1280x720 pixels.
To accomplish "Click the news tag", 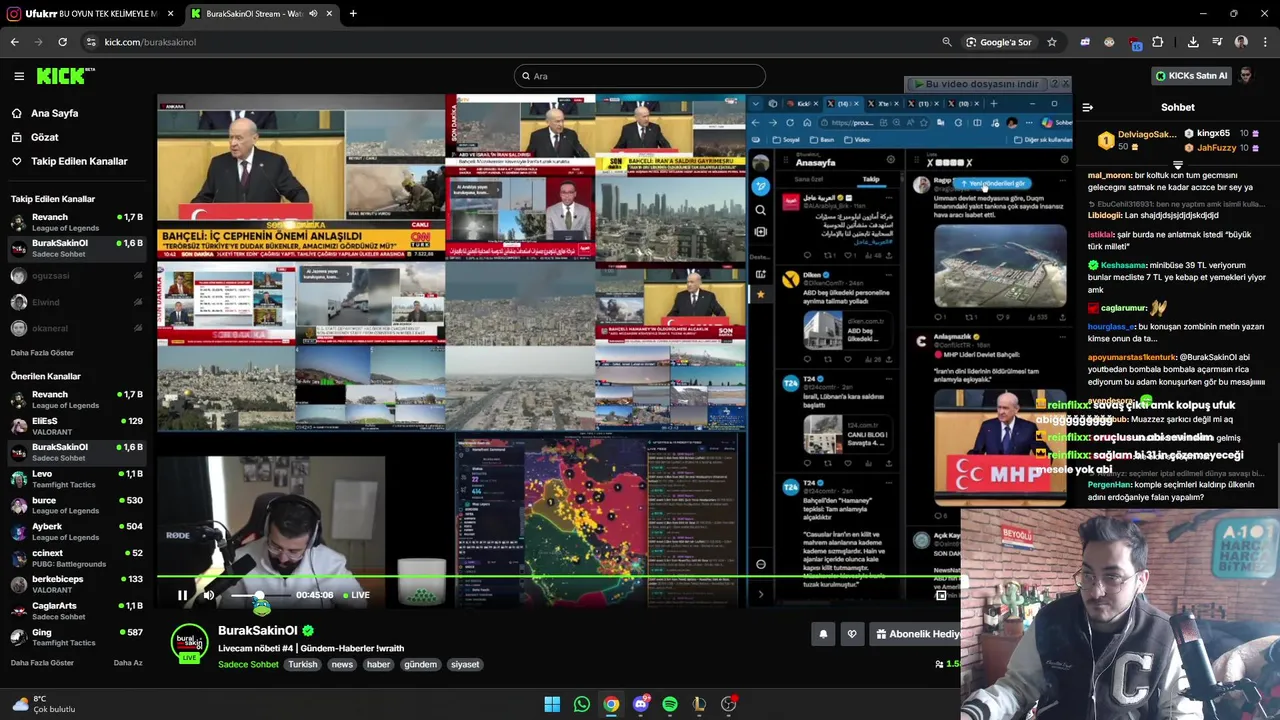I will pos(342,664).
